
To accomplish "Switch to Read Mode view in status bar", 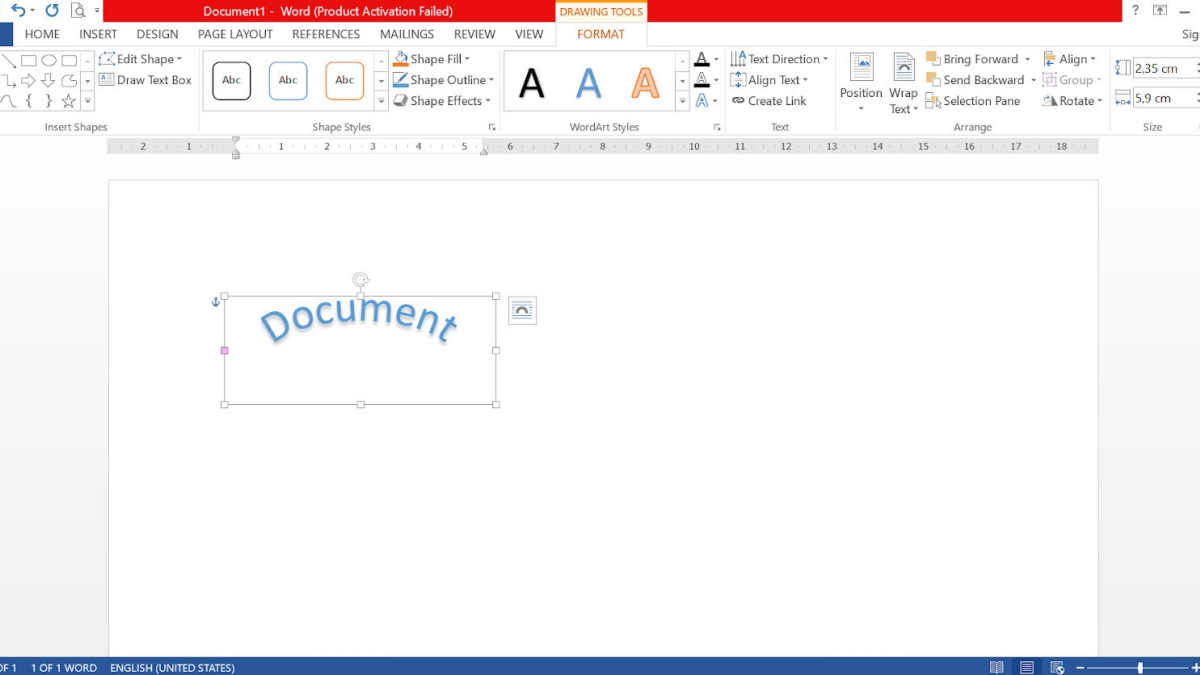I will 997,667.
